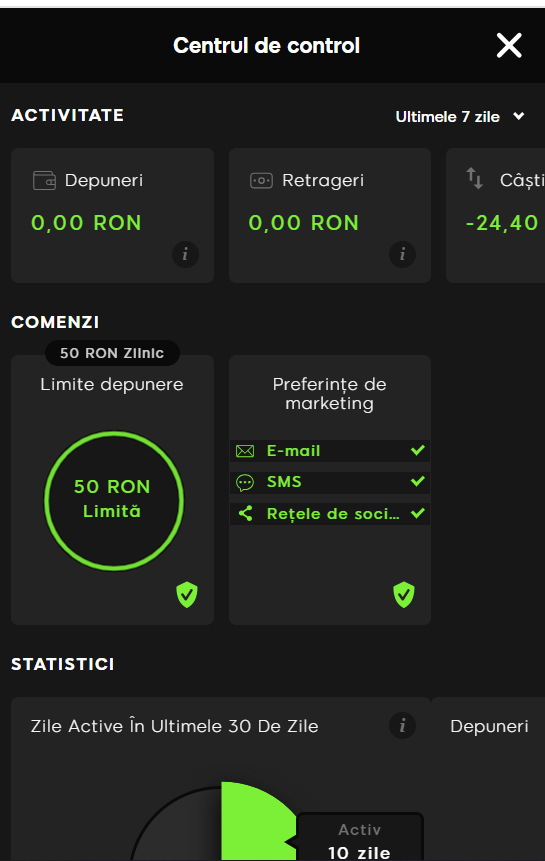This screenshot has width=545, height=861.
Task: Click the envelope icon next to E-mail
Action: tap(245, 451)
